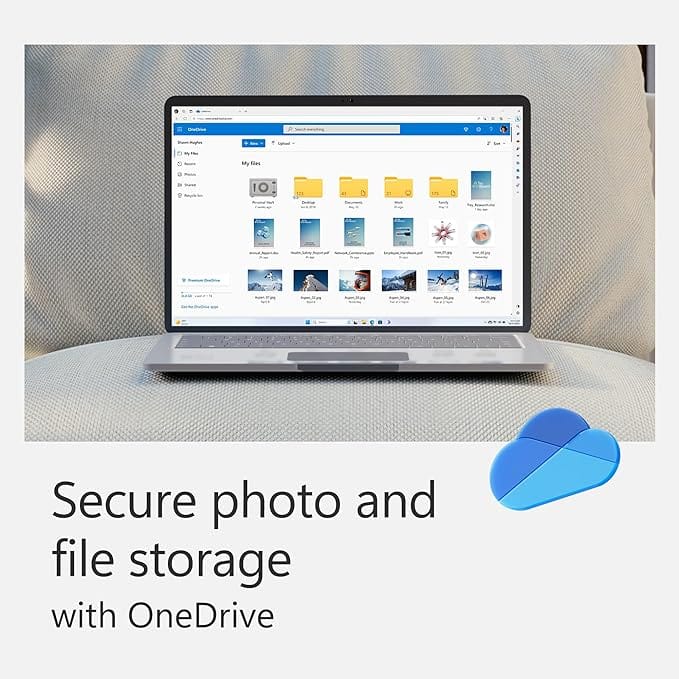Open the Work folder

tap(398, 188)
